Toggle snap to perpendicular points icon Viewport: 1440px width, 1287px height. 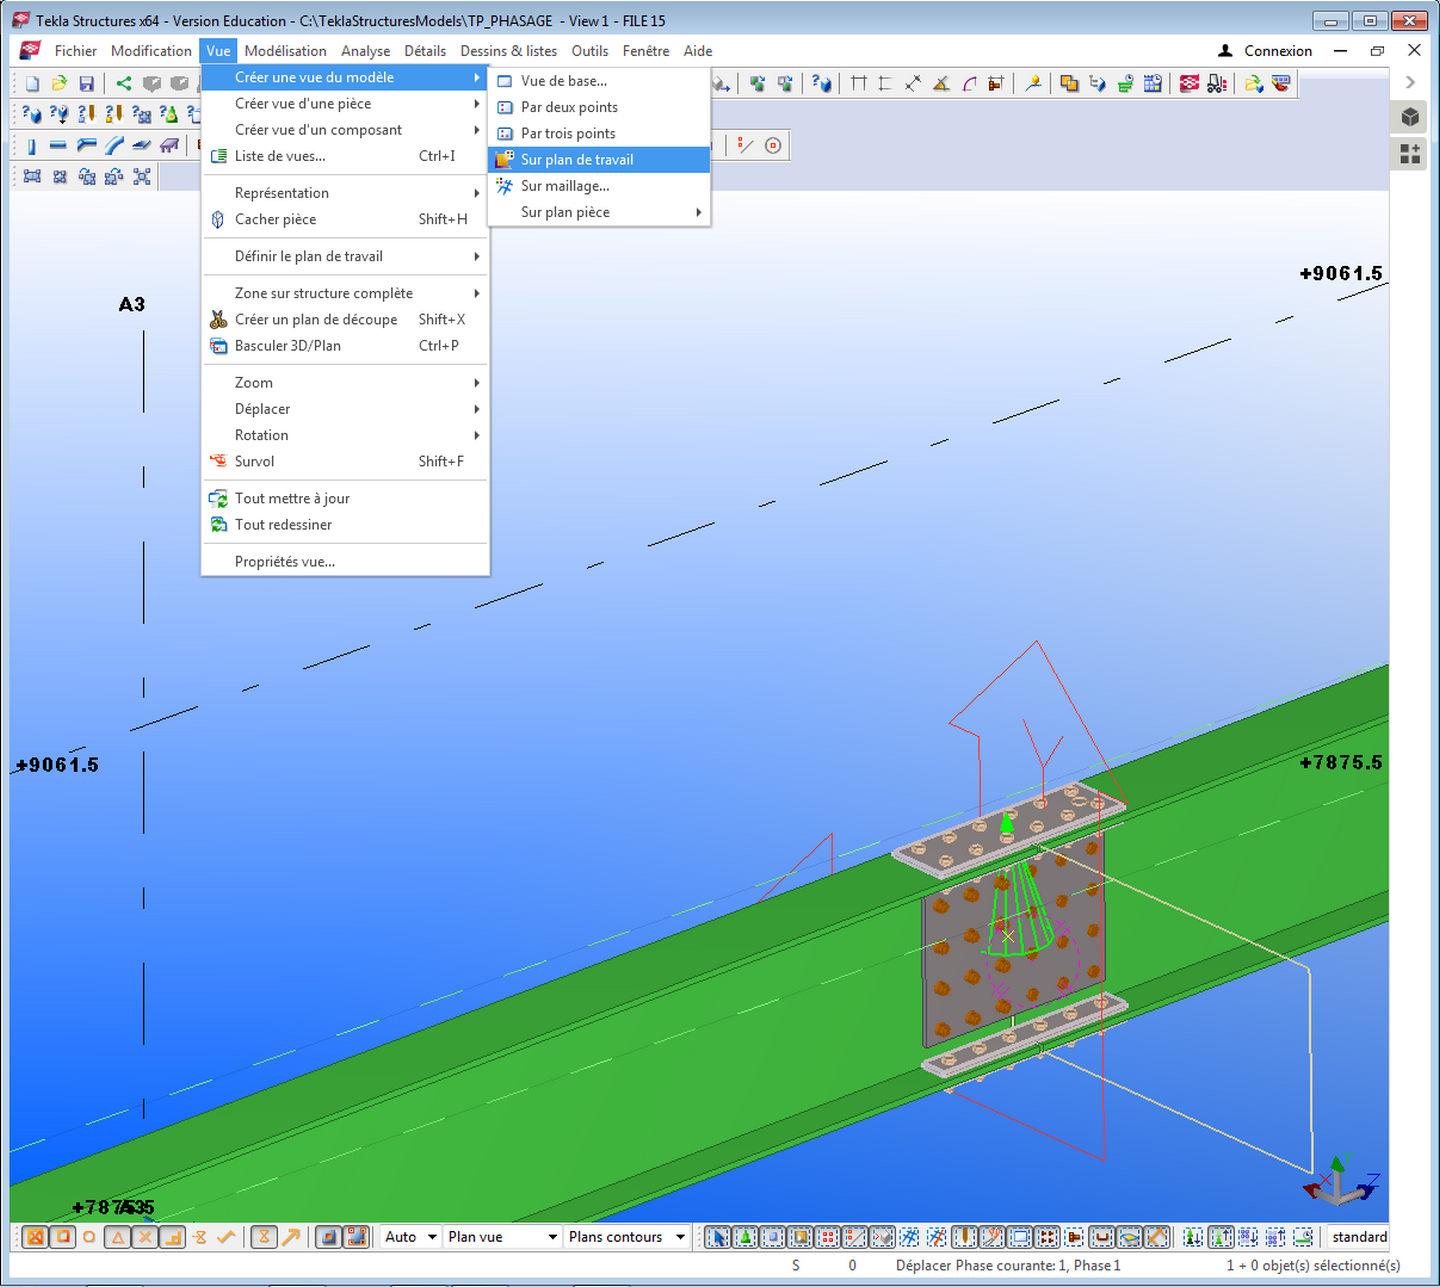[x=172, y=1237]
